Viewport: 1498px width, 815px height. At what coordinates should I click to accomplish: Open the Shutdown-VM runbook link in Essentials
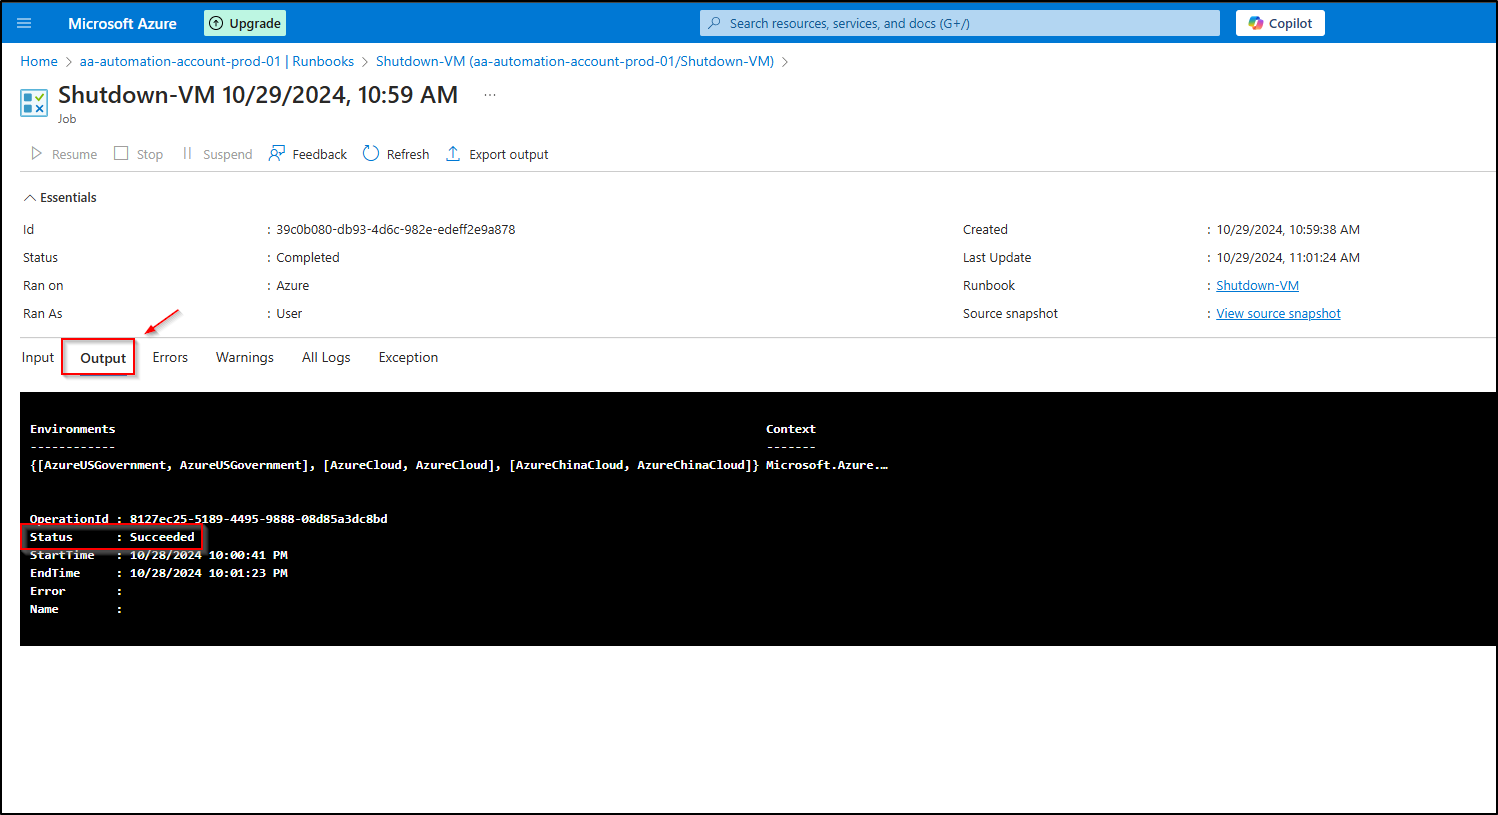[x=1257, y=286]
